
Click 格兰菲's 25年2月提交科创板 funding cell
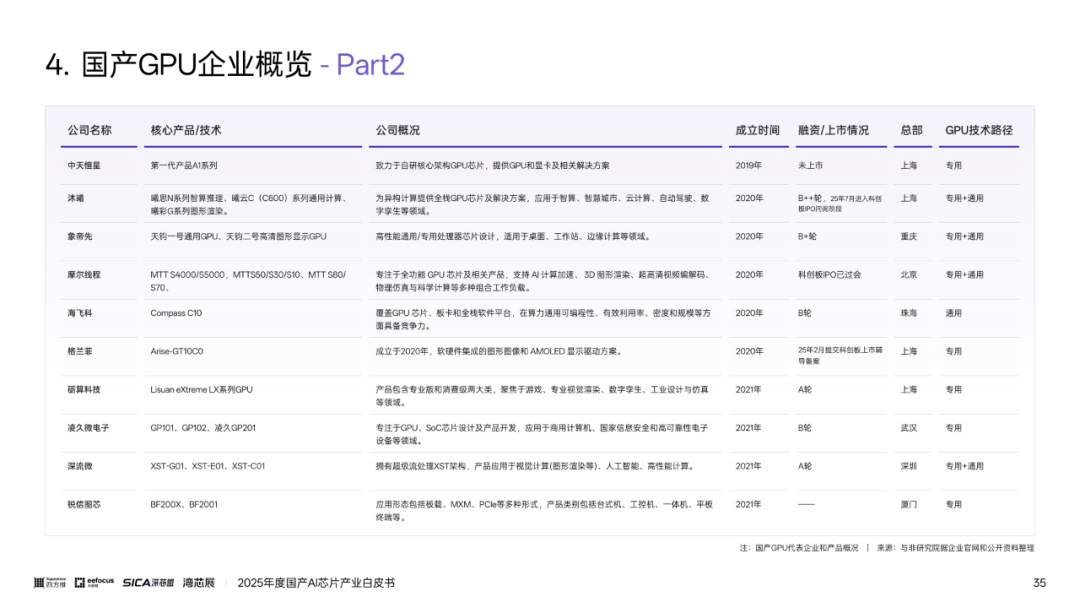tap(840, 355)
